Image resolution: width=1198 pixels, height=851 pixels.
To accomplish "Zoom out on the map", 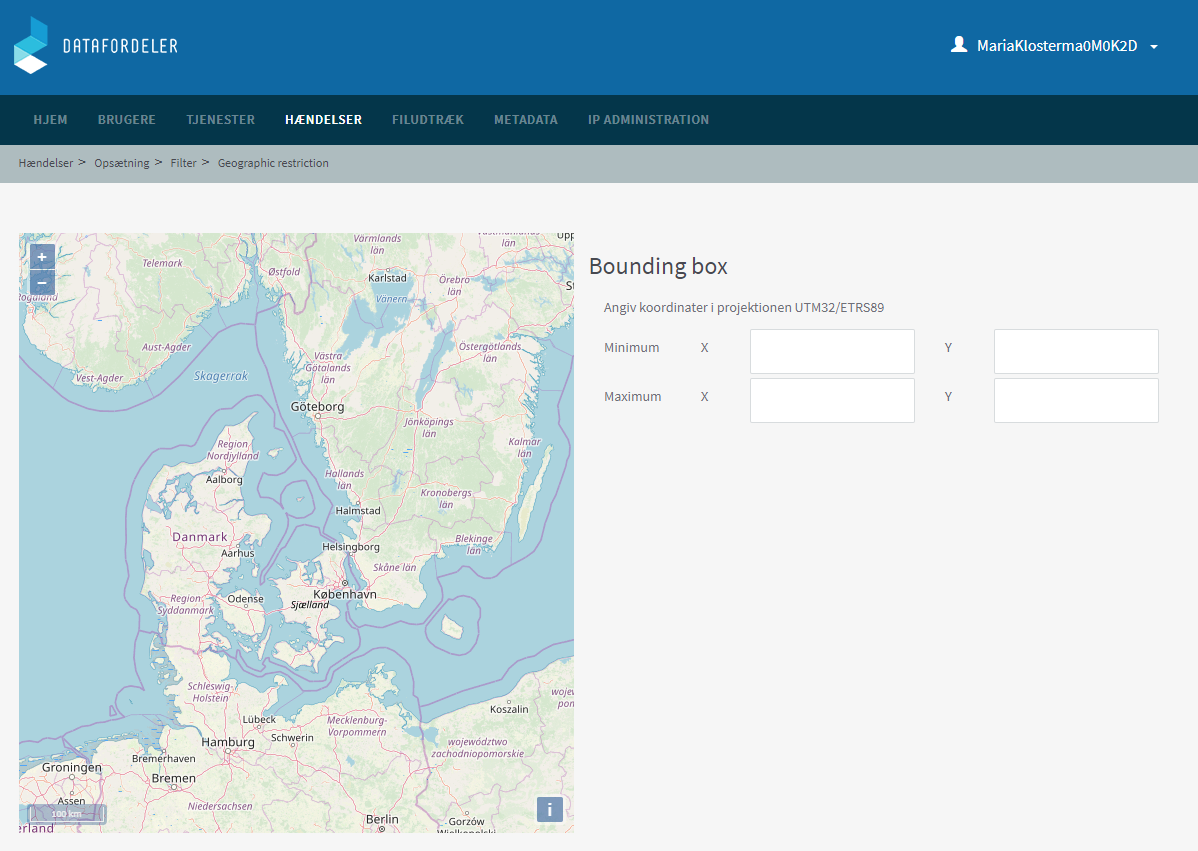I will click(x=42, y=283).
